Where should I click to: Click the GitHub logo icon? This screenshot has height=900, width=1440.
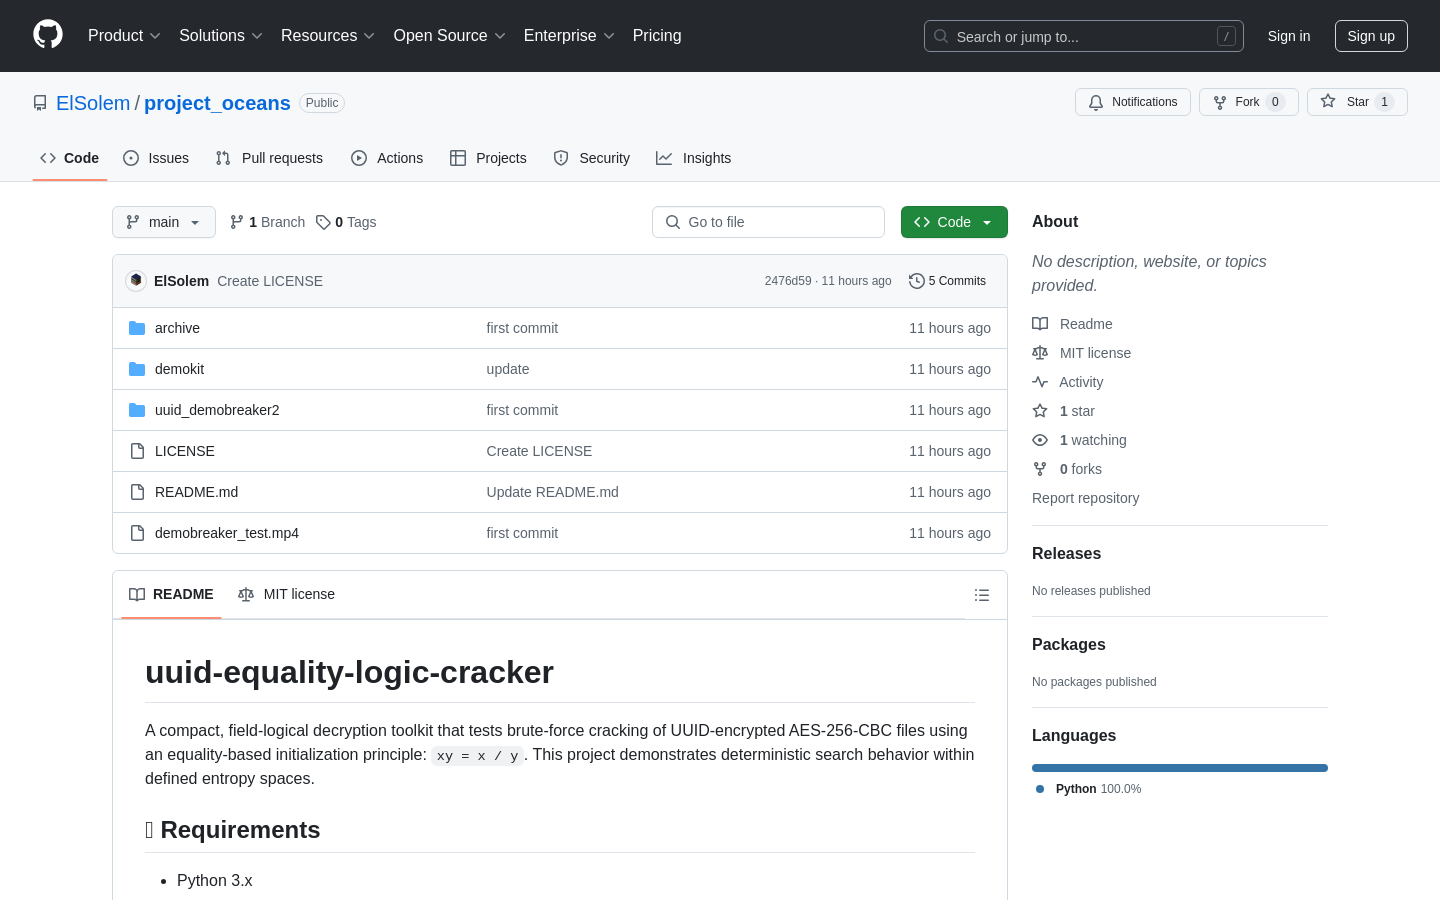48,35
